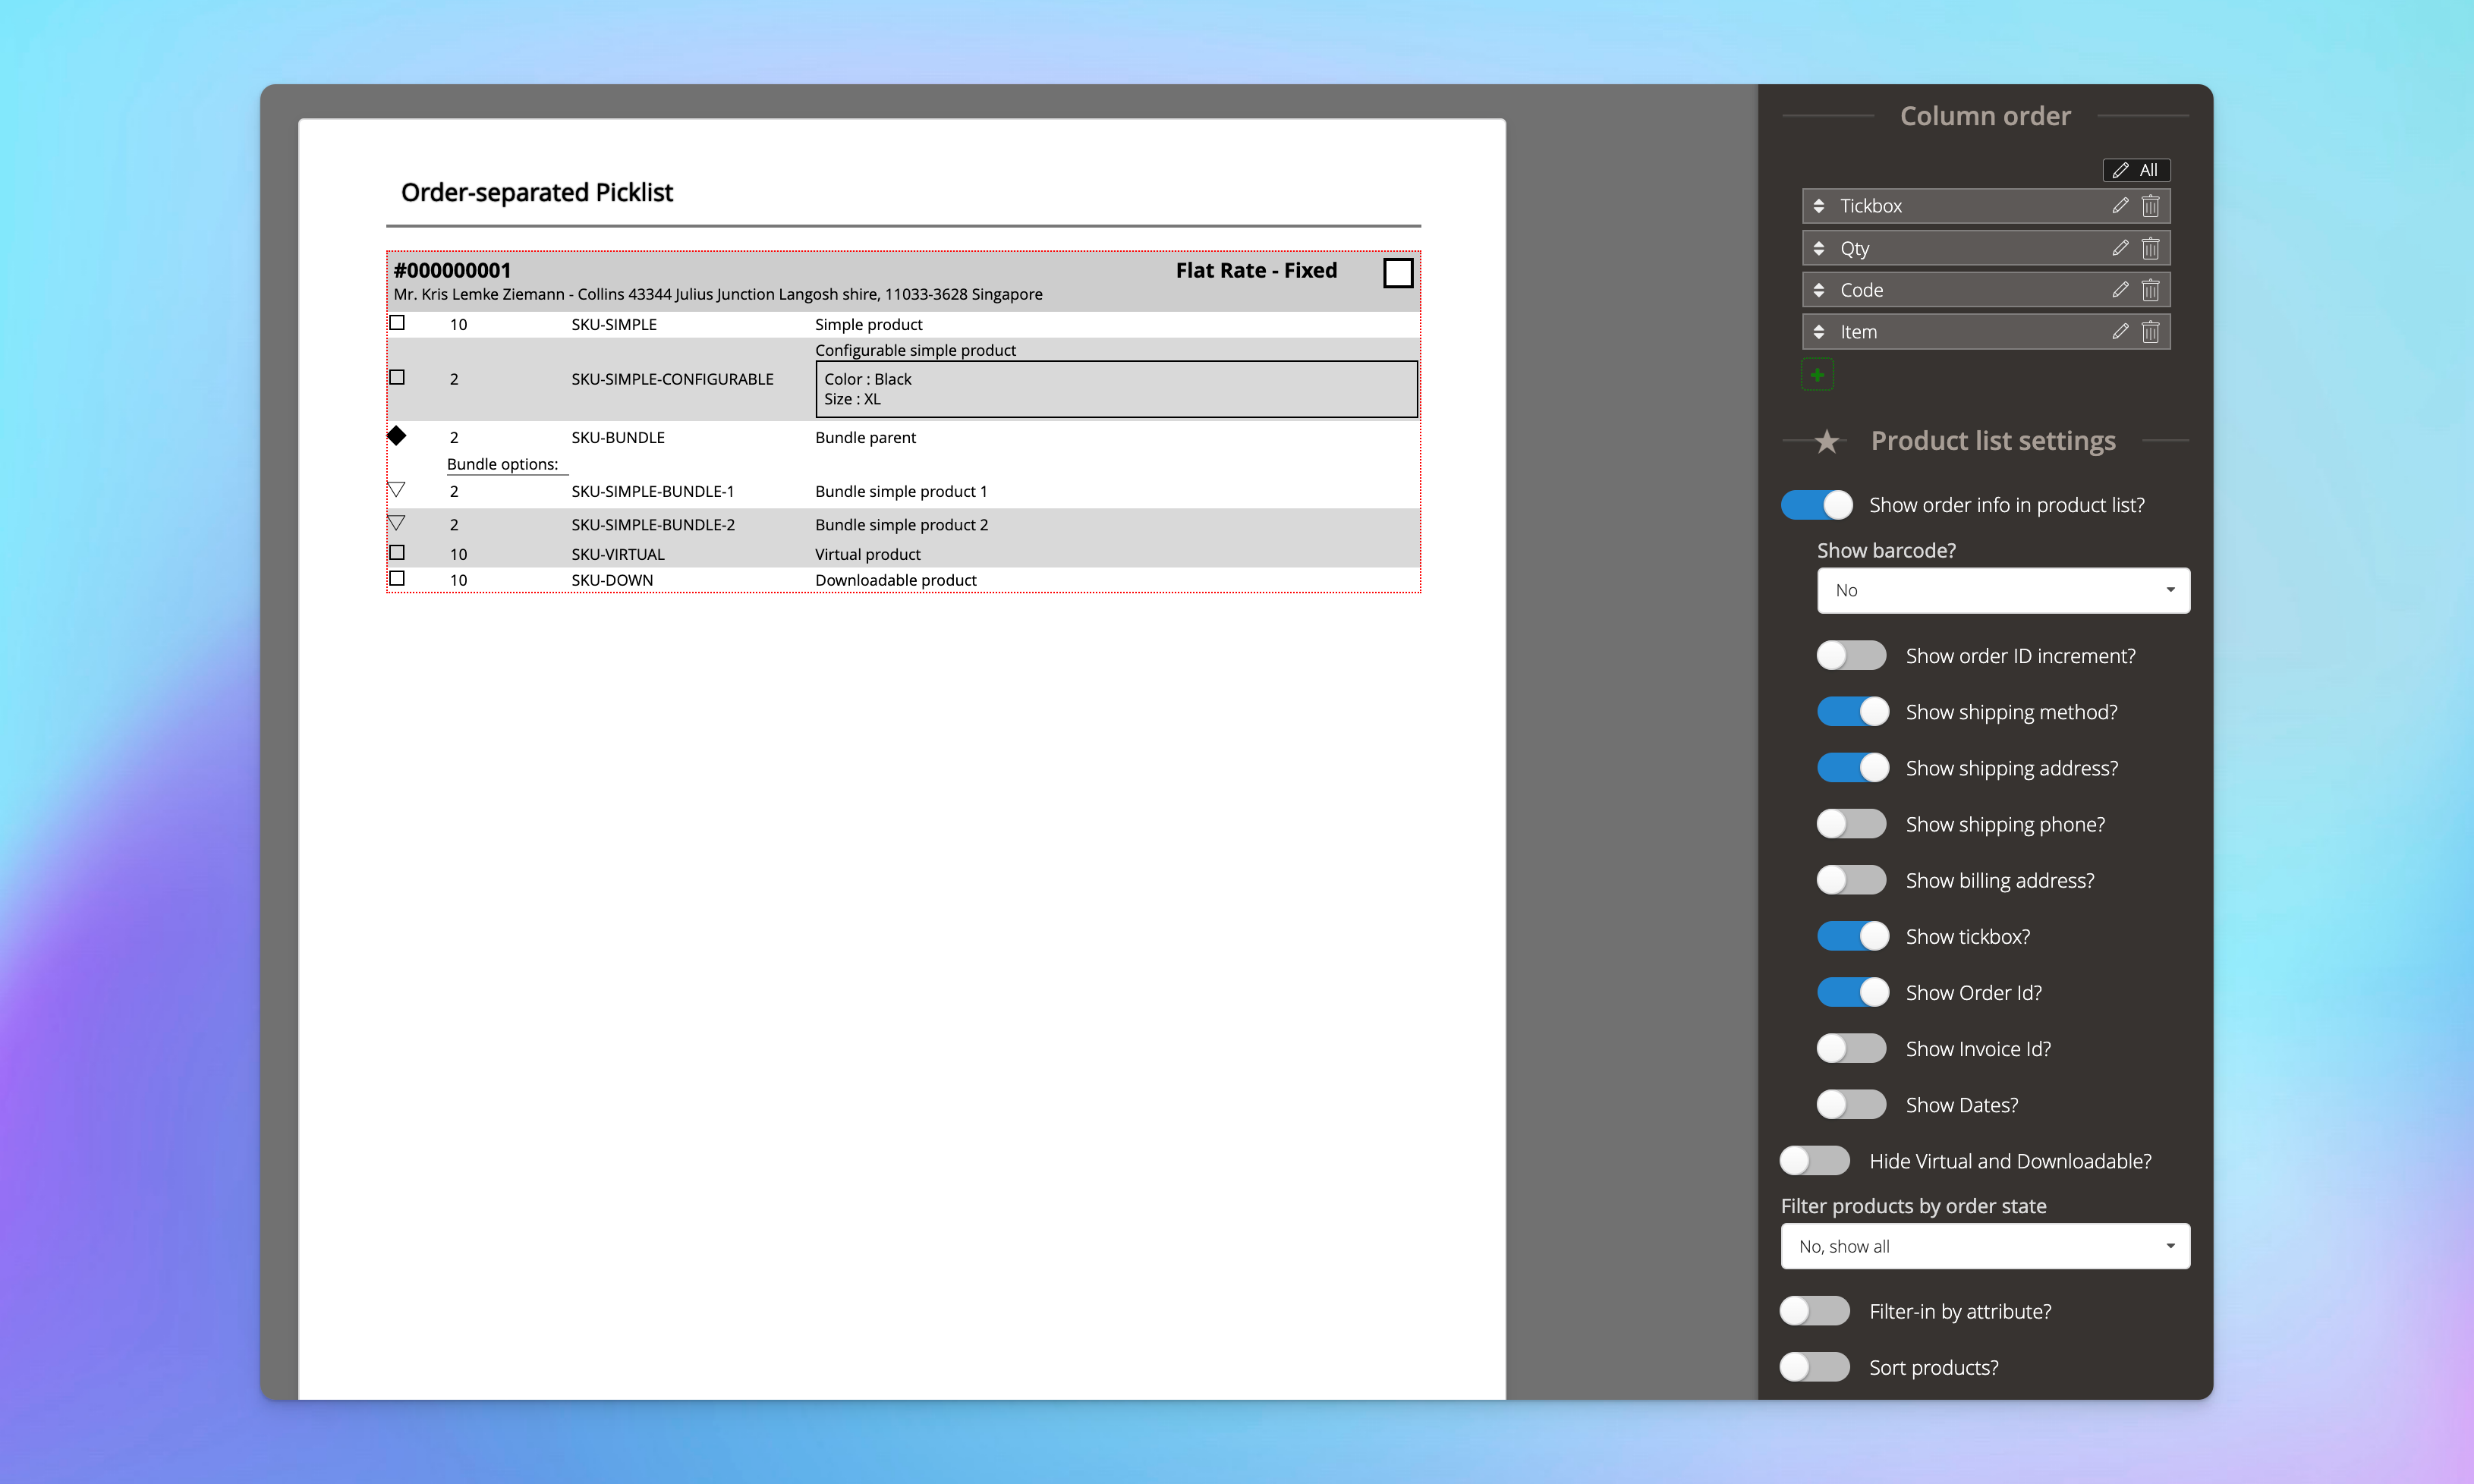Viewport: 2474px width, 1484px height.
Task: Enable Sort products toggle
Action: [1817, 1367]
